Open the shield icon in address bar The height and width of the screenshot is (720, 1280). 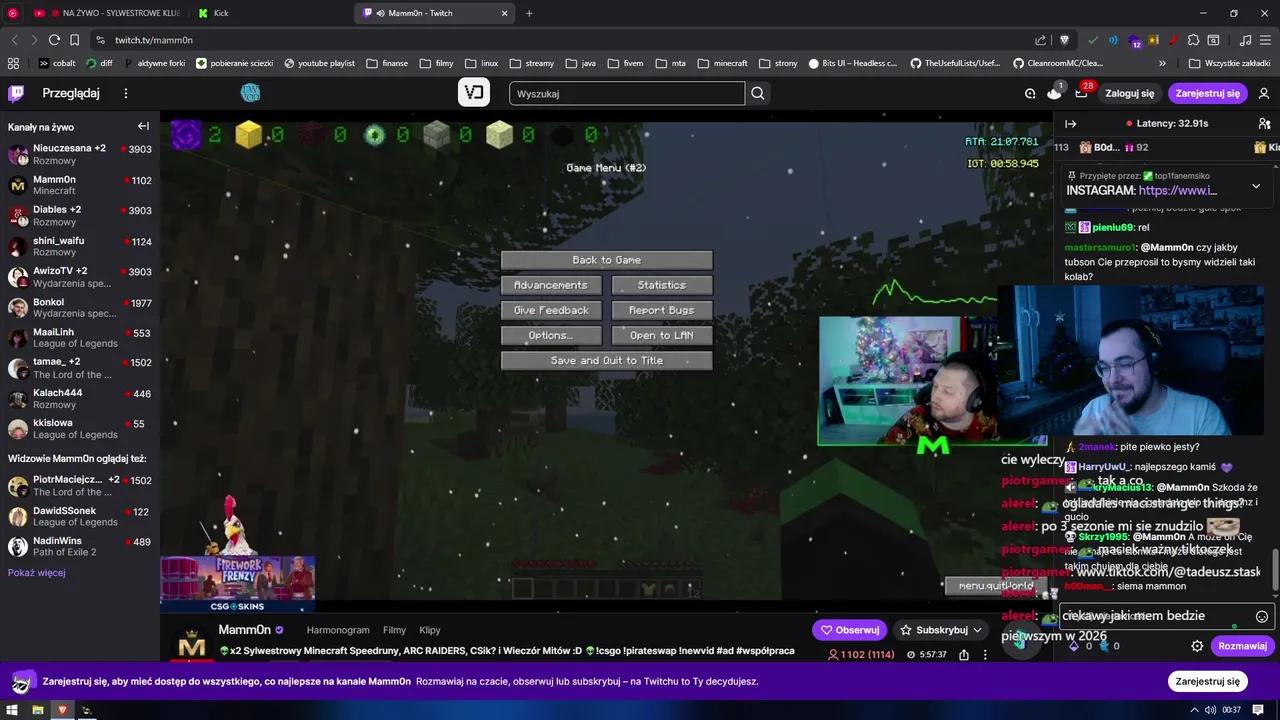(1064, 40)
